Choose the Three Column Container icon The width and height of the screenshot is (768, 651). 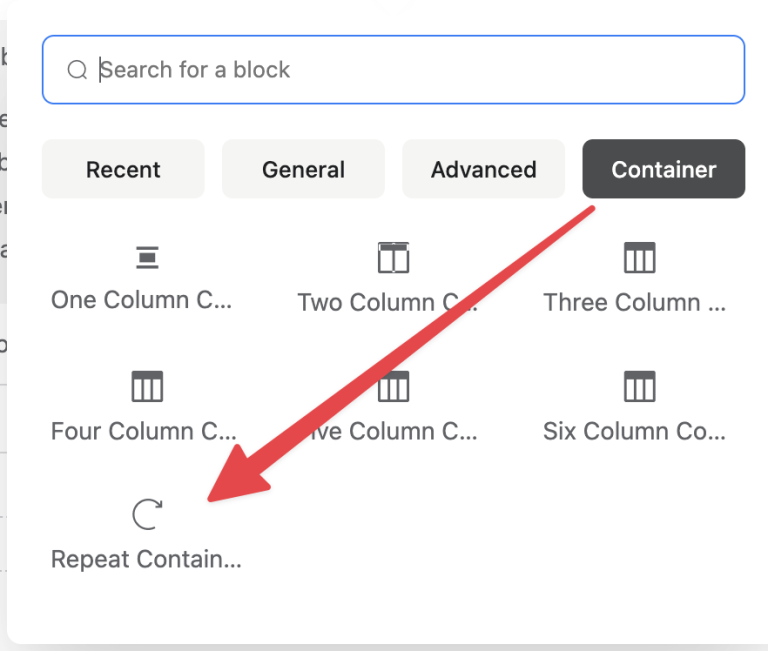639,258
